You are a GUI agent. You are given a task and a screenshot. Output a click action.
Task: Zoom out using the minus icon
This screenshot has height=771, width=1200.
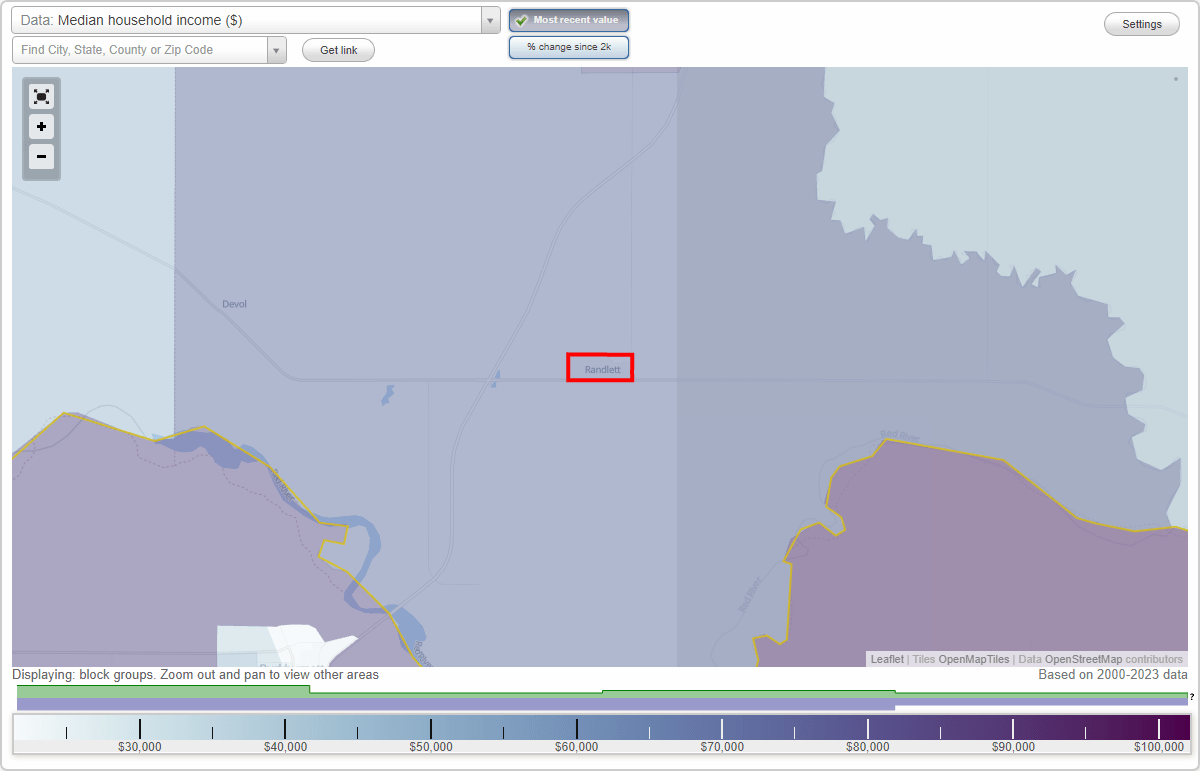pyautogui.click(x=41, y=156)
